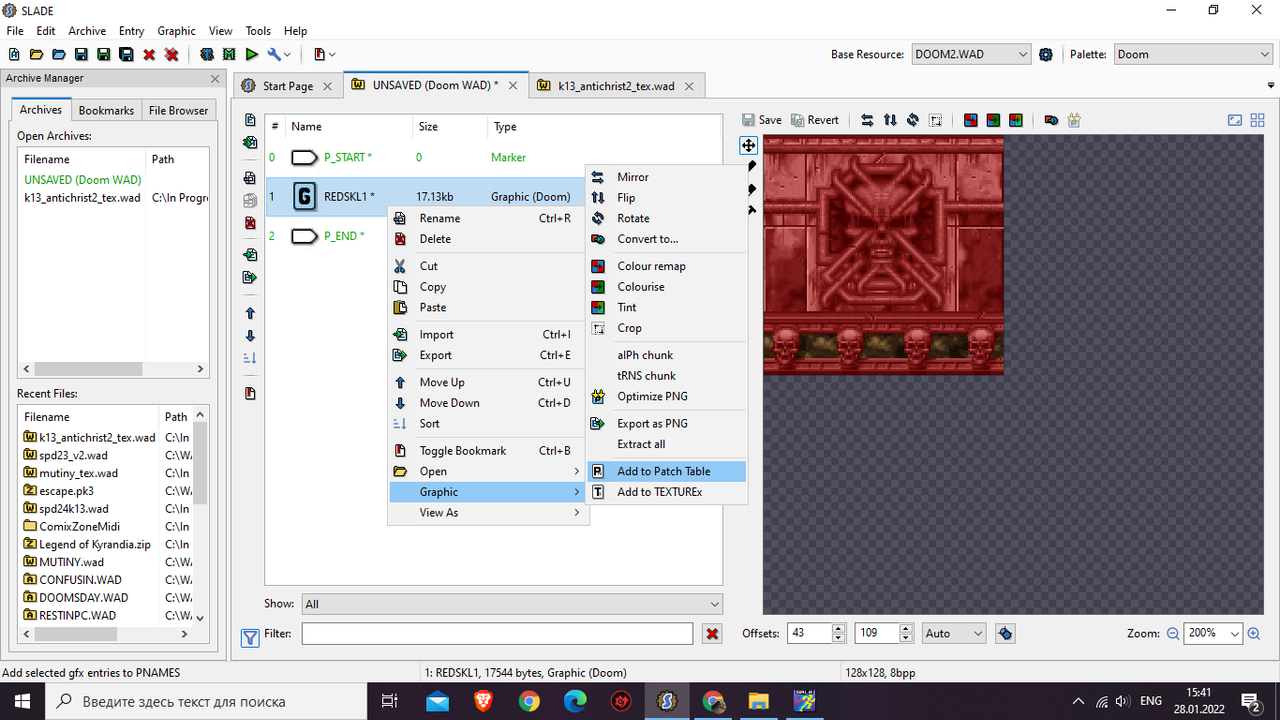Viewport: 1280px width, 720px height.
Task: Click the Flip icon in graphic toolbar
Action: [890, 120]
